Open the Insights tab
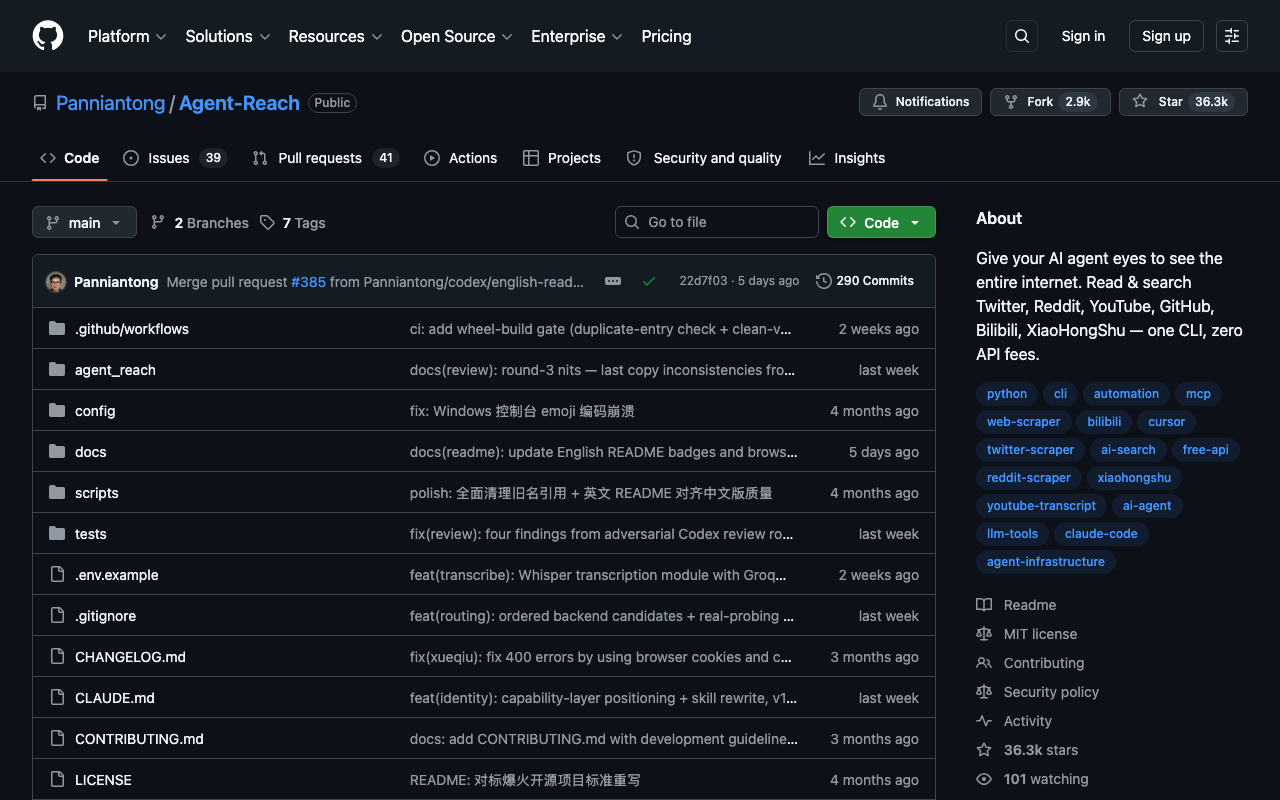The width and height of the screenshot is (1280, 800). tap(847, 158)
